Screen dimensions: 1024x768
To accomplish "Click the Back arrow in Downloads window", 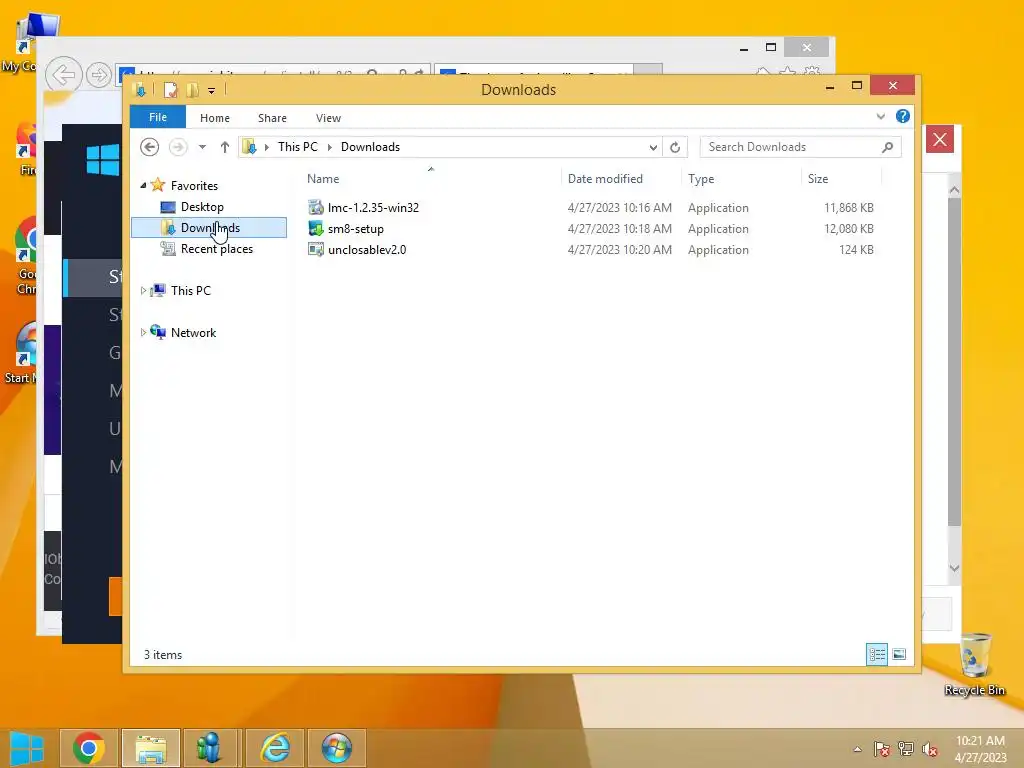I will [x=150, y=147].
